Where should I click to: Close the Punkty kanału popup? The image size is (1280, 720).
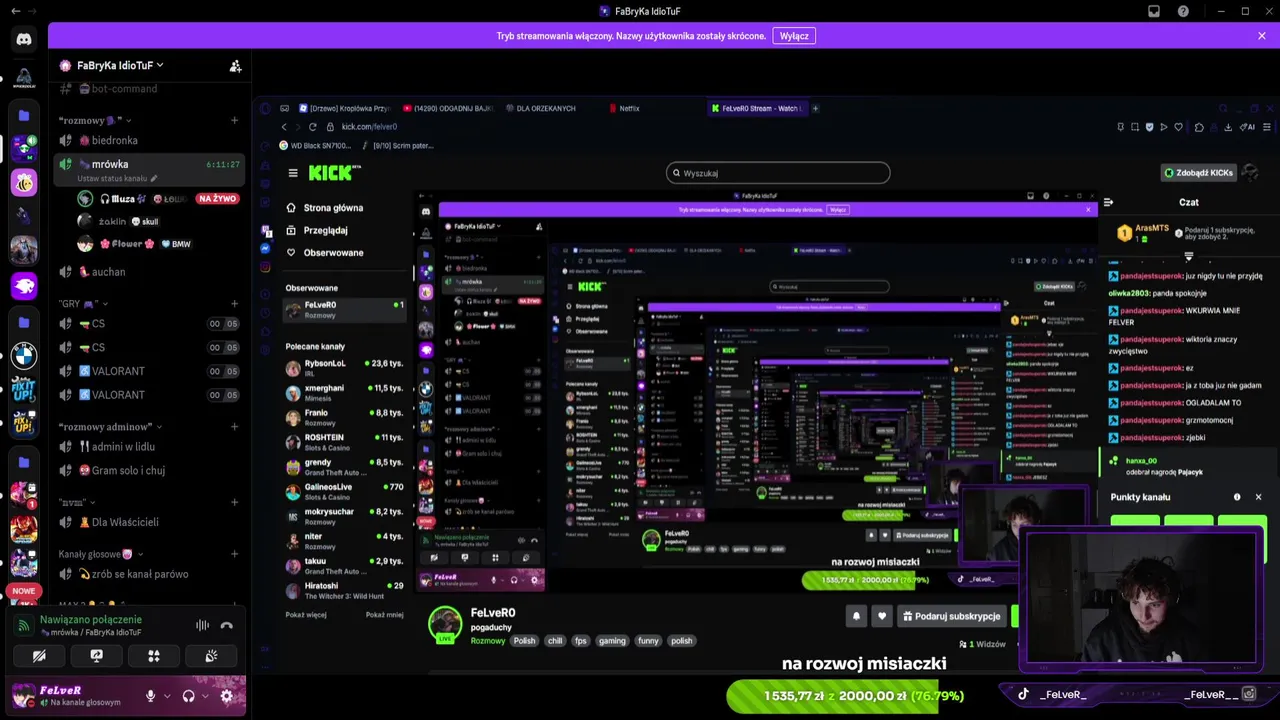point(1258,497)
